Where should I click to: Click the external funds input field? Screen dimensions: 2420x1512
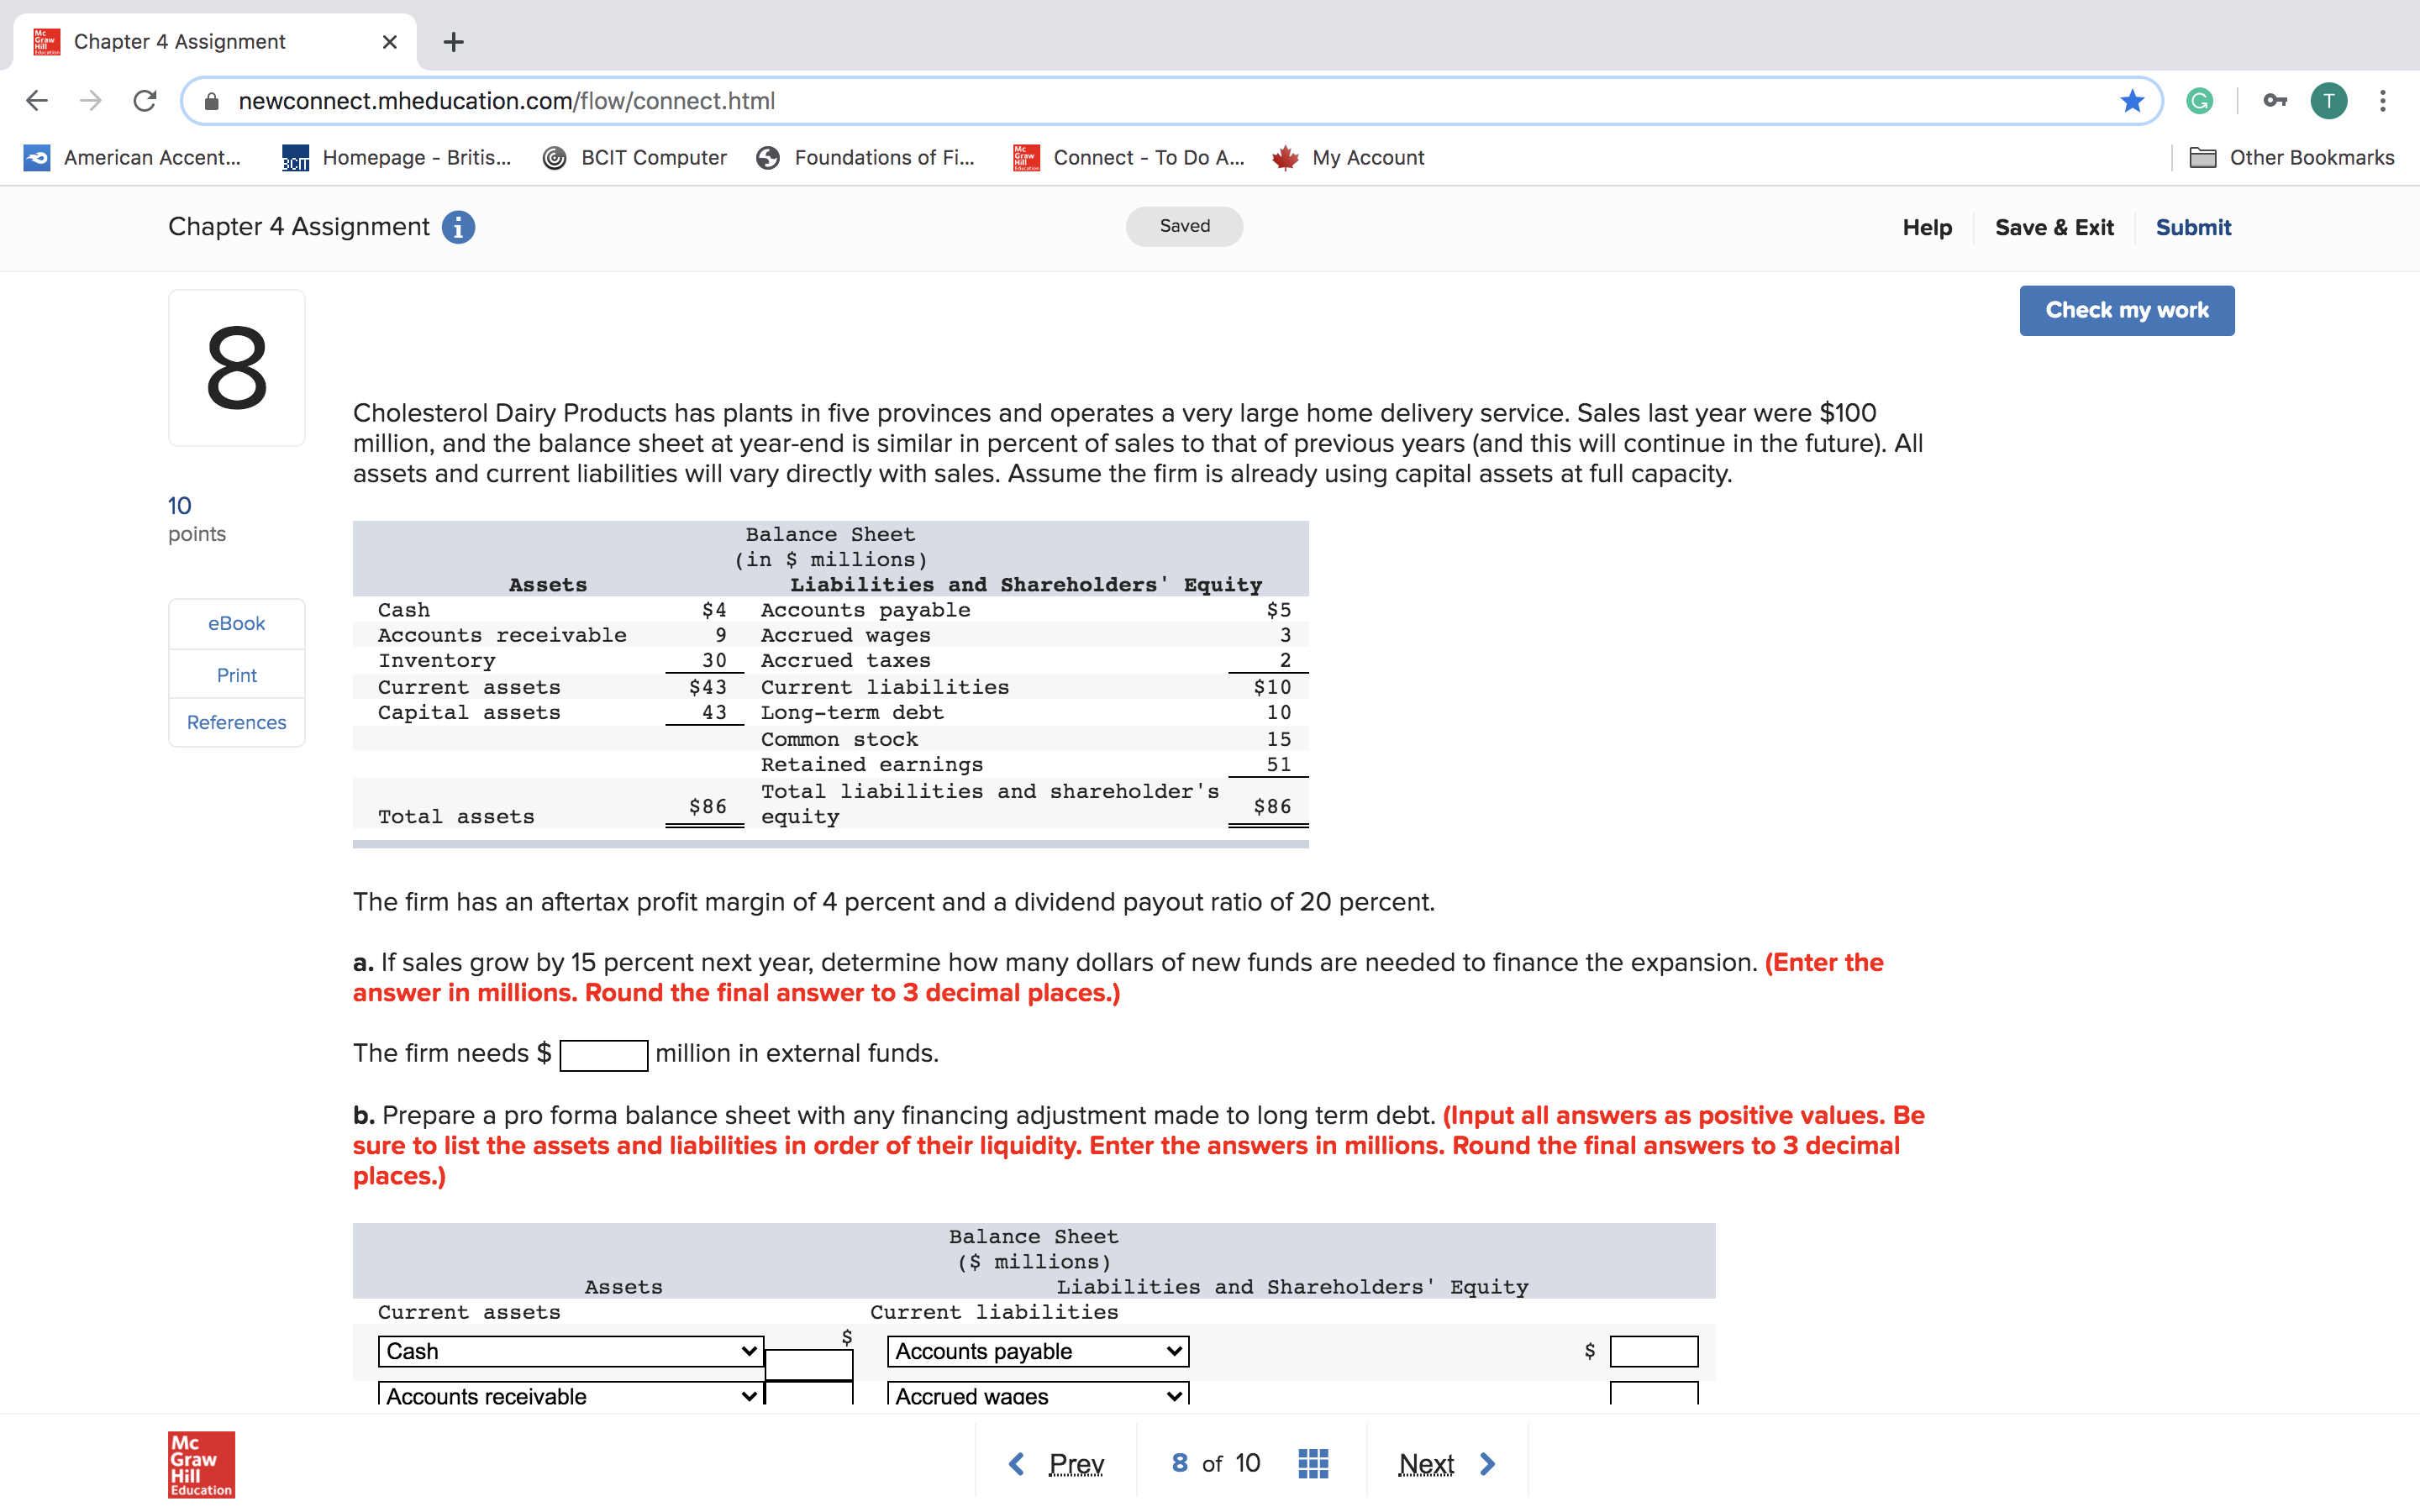603,1054
